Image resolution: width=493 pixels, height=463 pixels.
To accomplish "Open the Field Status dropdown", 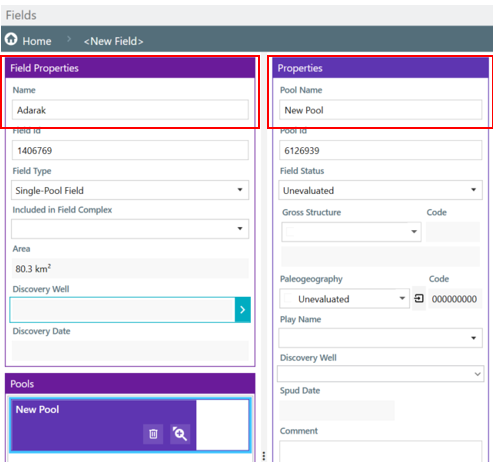I will 381,190.
